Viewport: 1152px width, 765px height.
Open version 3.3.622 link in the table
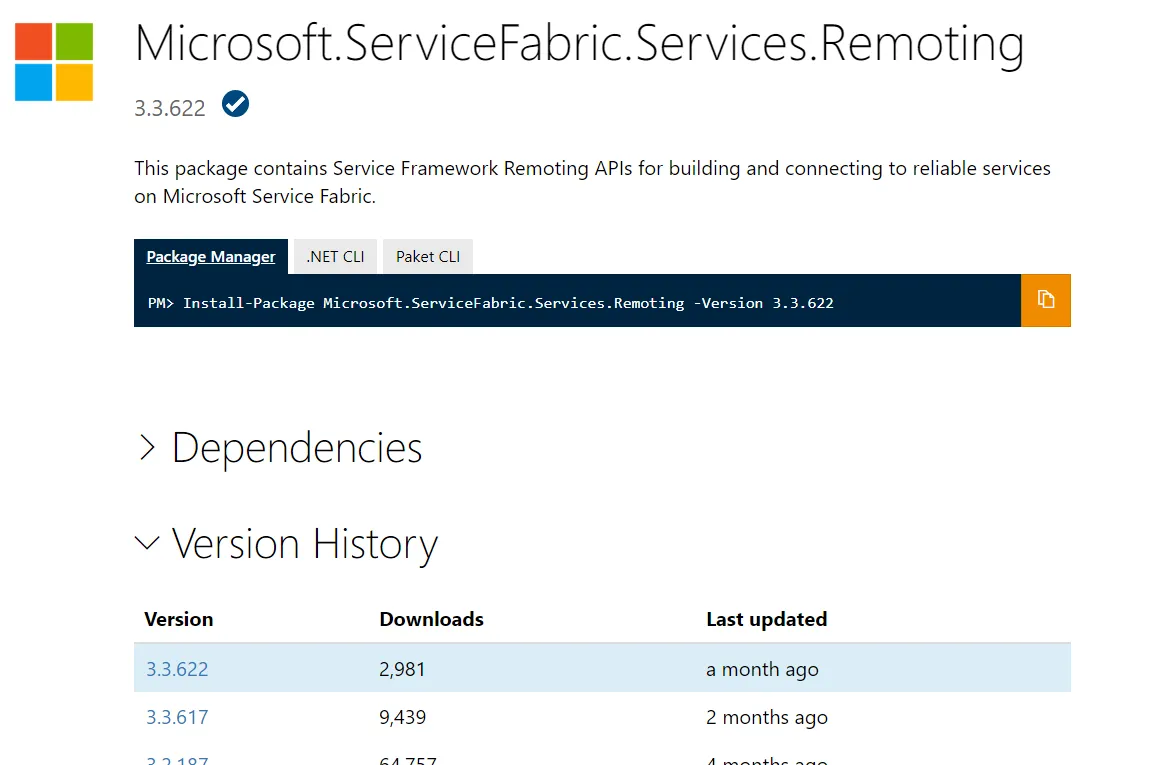tap(177, 669)
